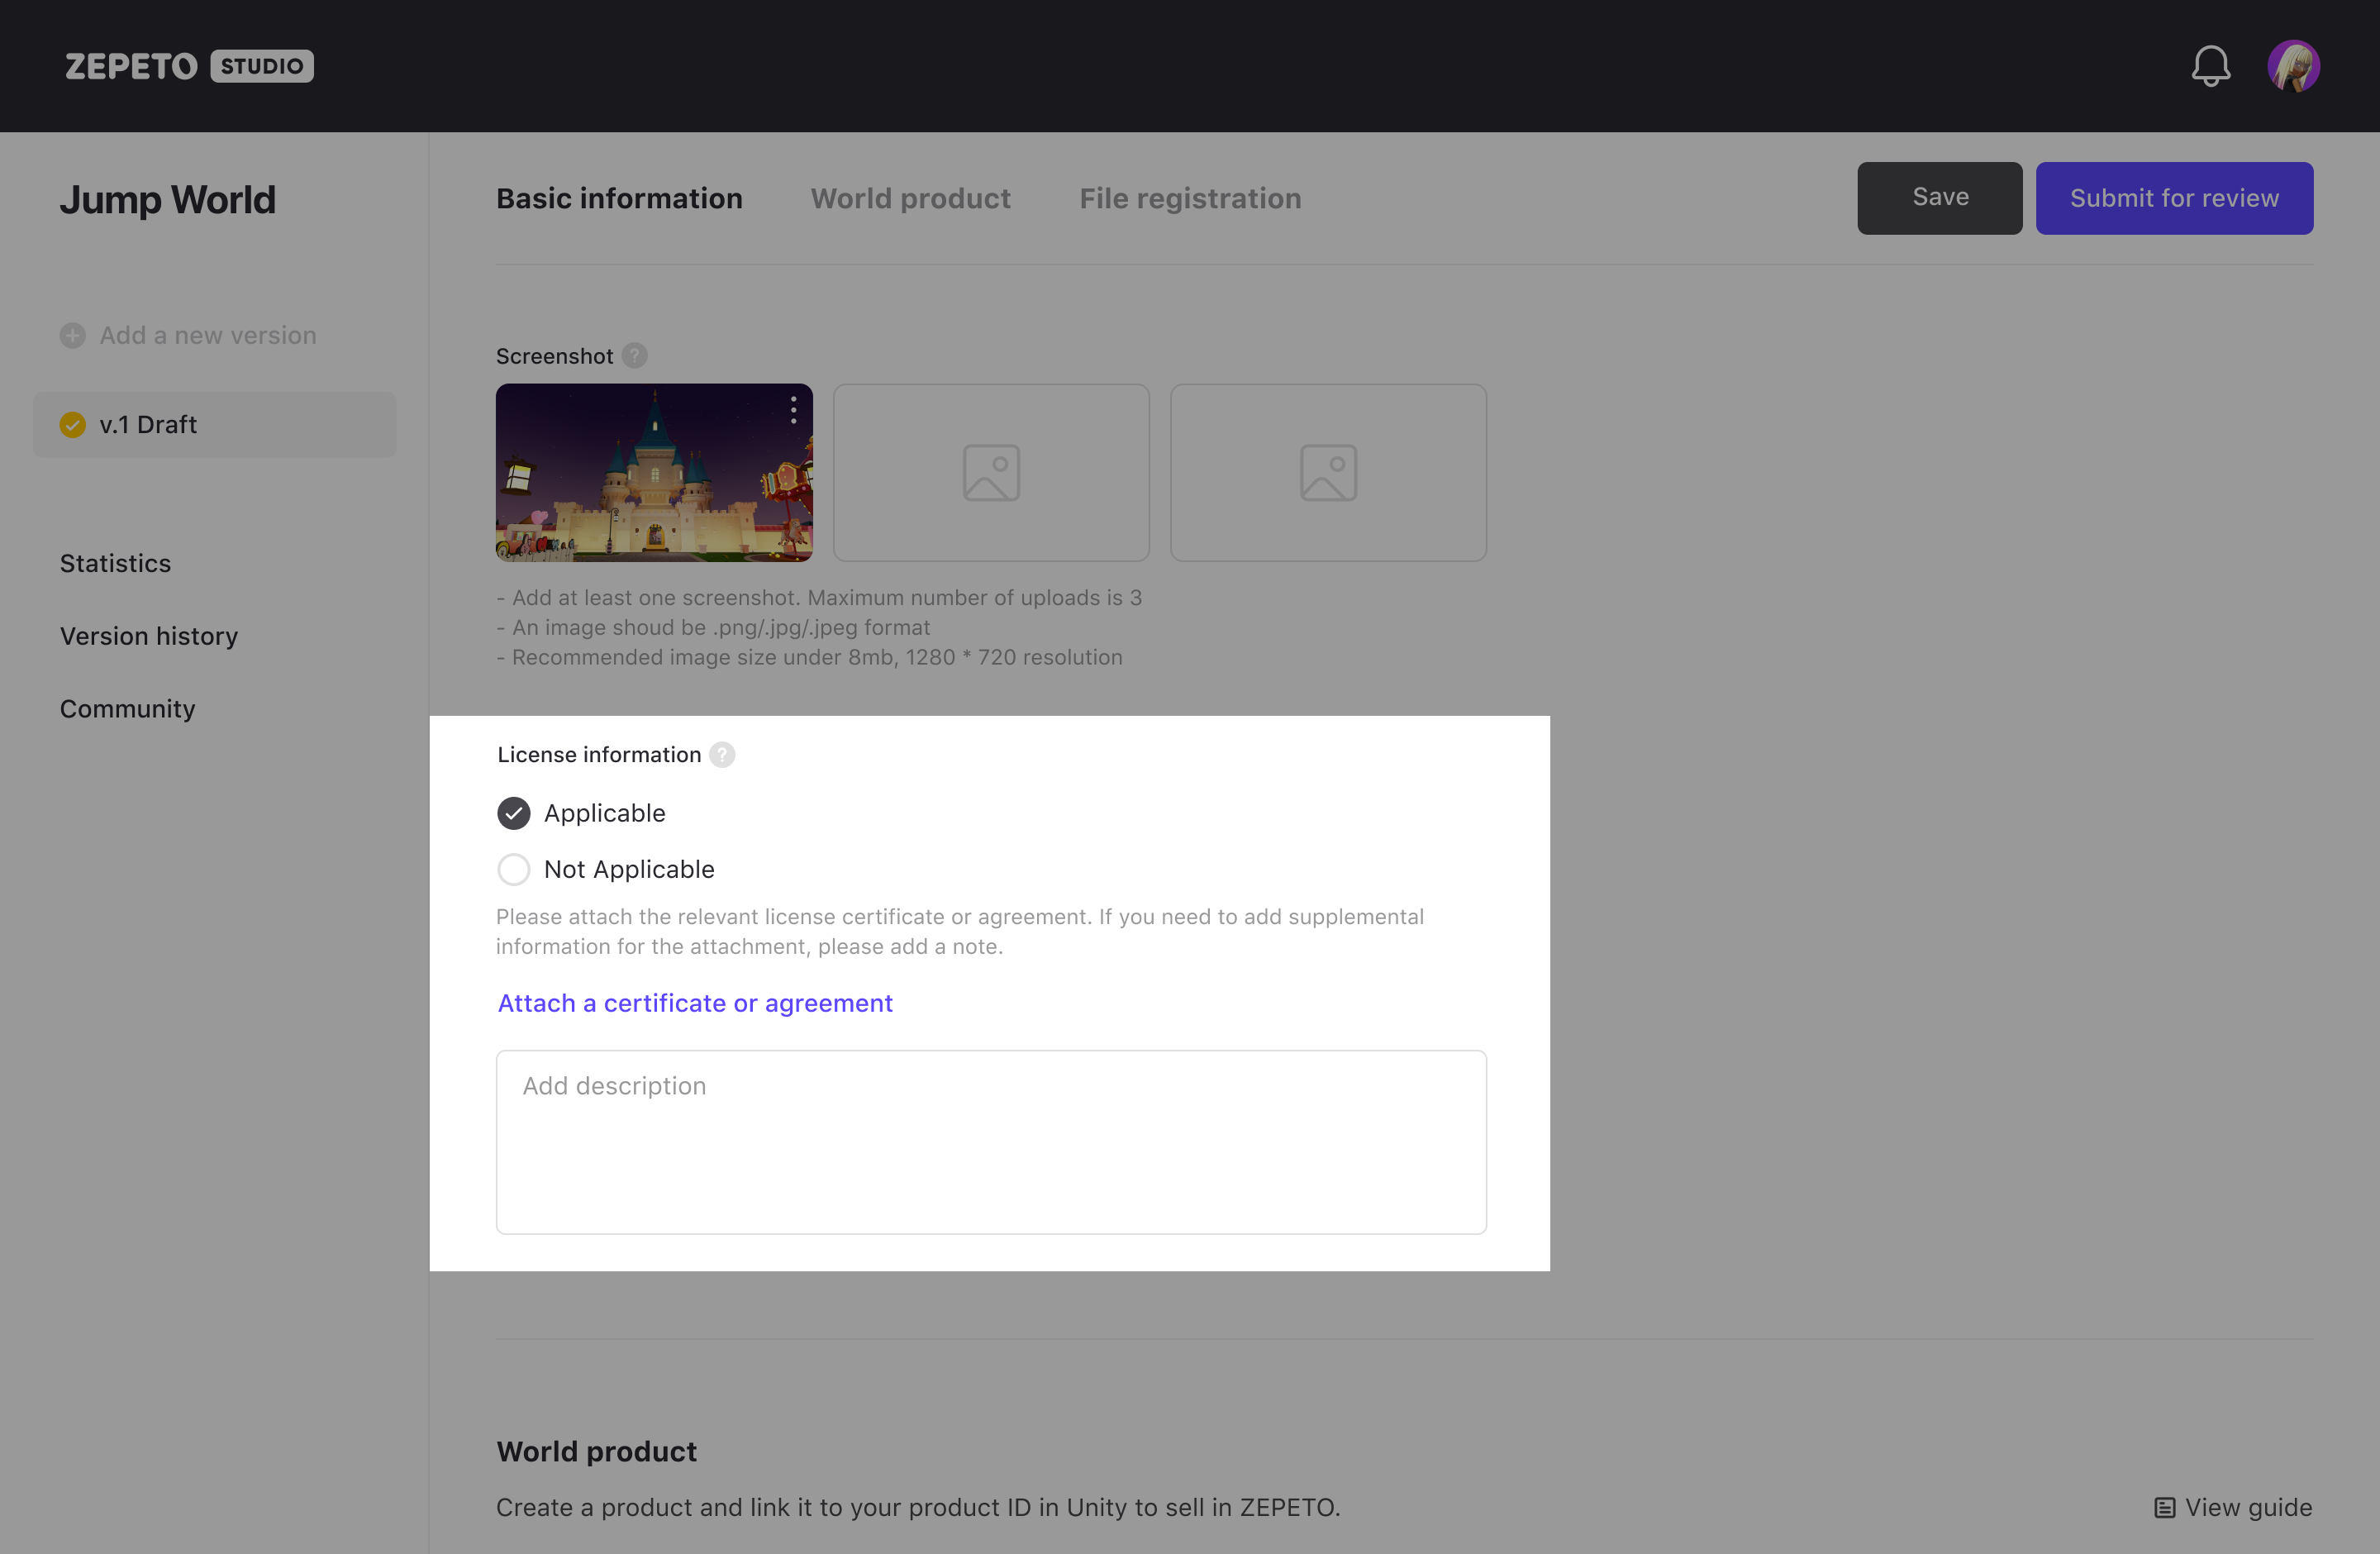The image size is (2380, 1554).
Task: Open the castle screenshot three-dot menu
Action: pyautogui.click(x=793, y=409)
